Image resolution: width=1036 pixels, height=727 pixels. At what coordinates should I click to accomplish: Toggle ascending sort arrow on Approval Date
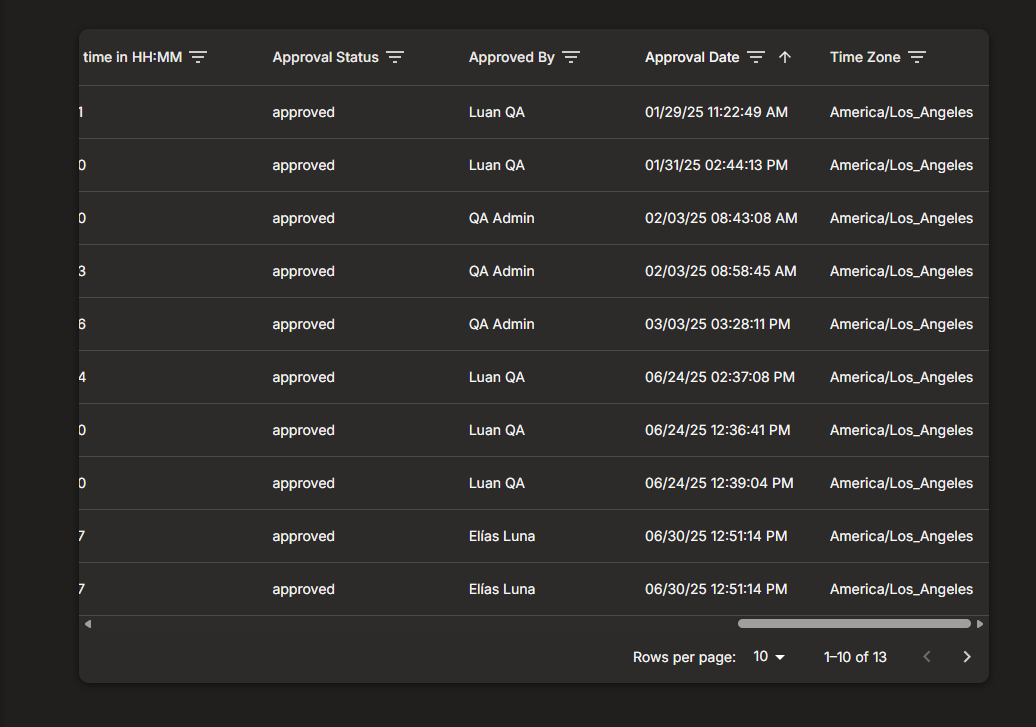(x=785, y=57)
